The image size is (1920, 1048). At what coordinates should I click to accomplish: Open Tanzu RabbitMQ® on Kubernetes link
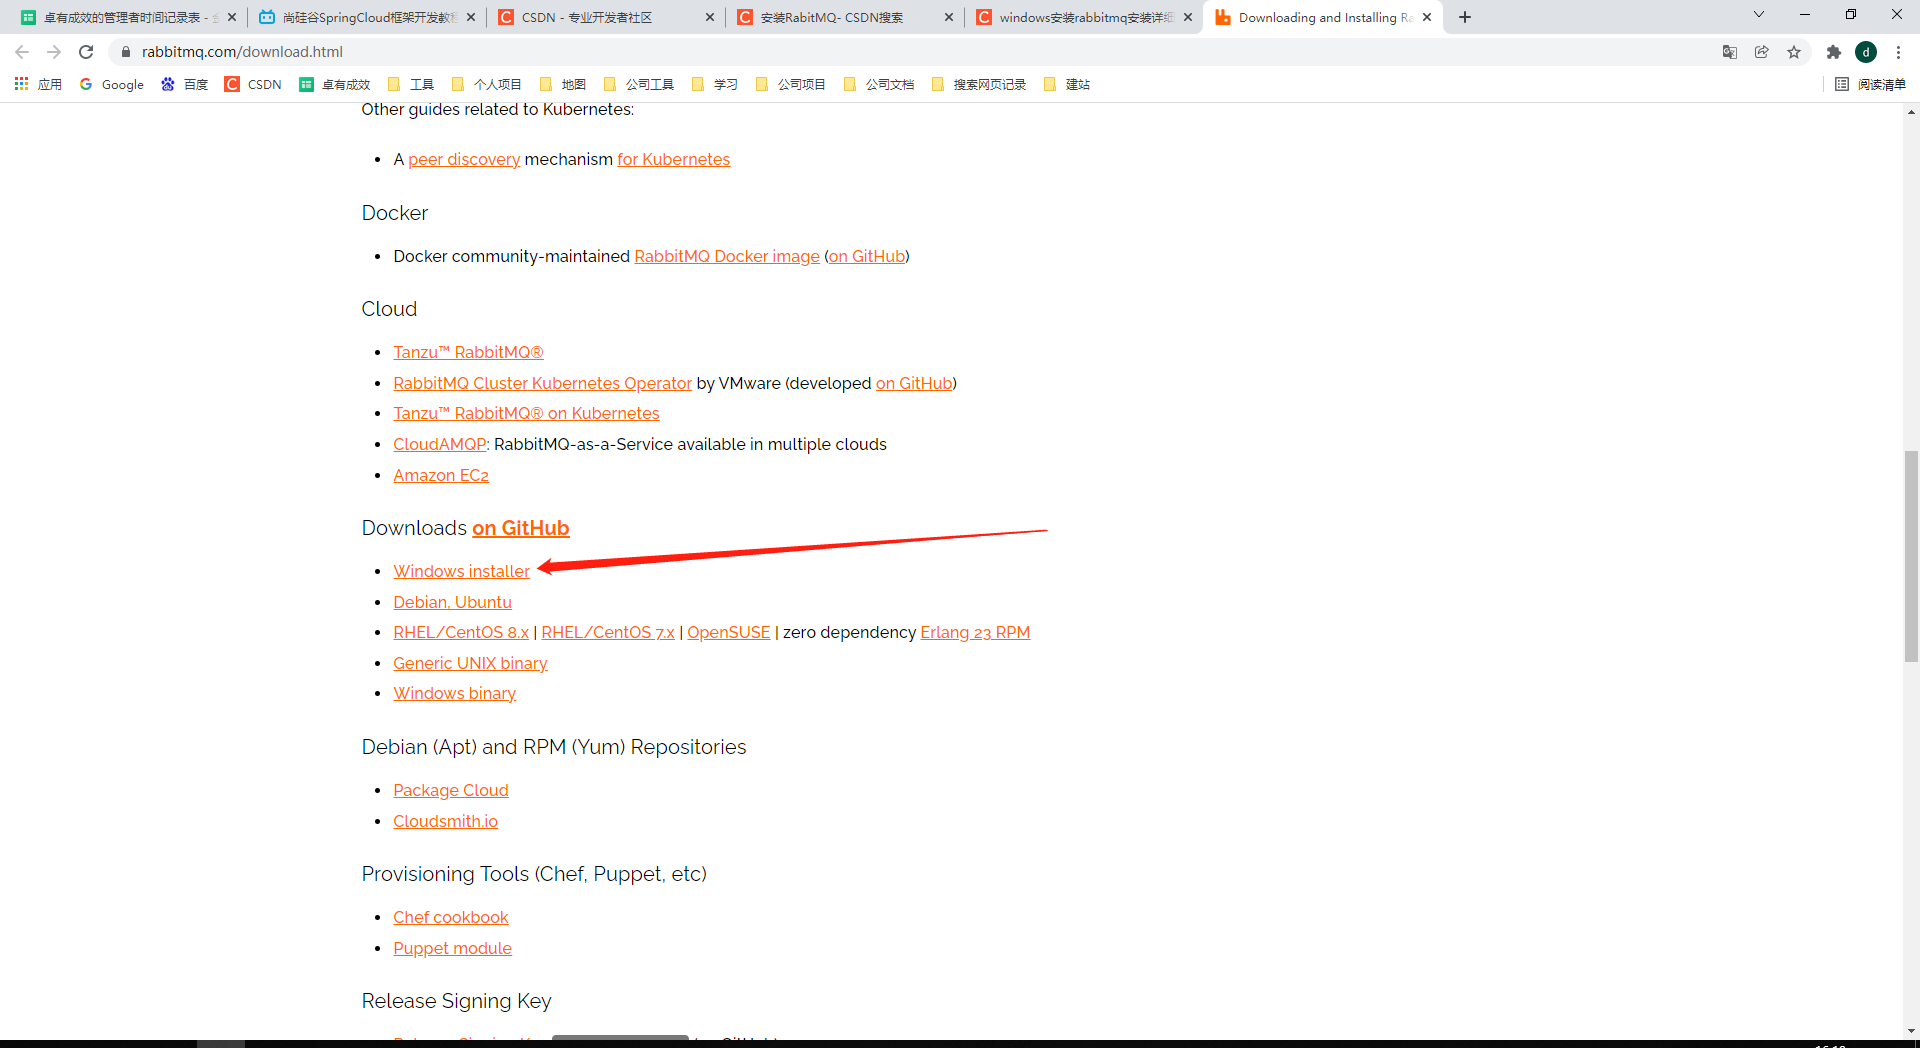point(526,413)
